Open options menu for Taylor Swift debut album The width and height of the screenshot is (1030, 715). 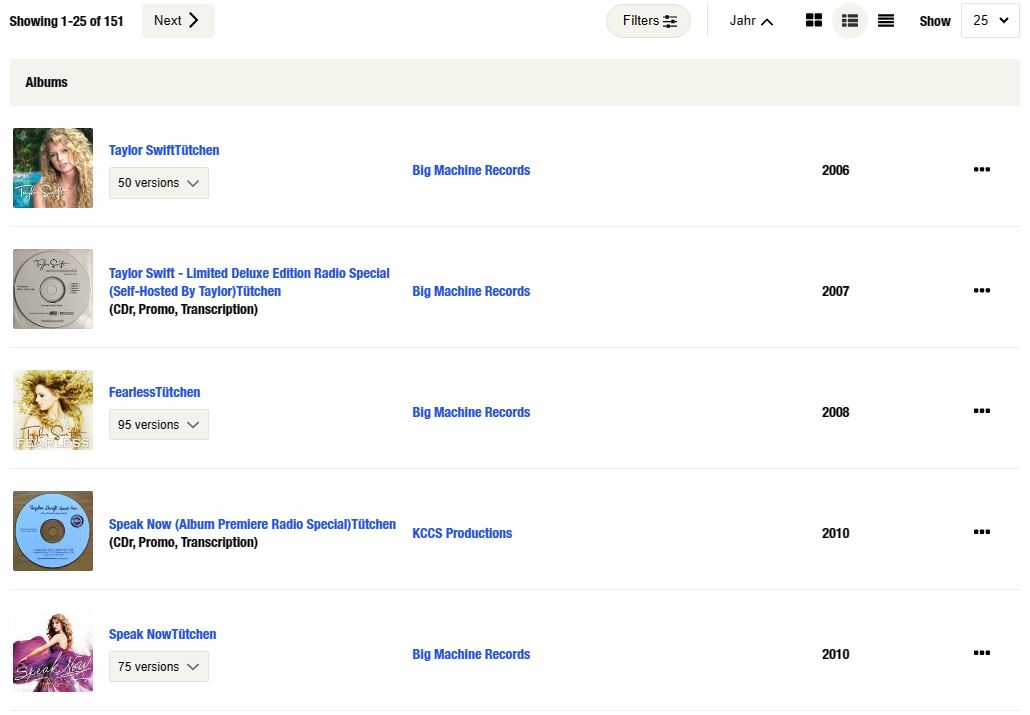point(981,169)
